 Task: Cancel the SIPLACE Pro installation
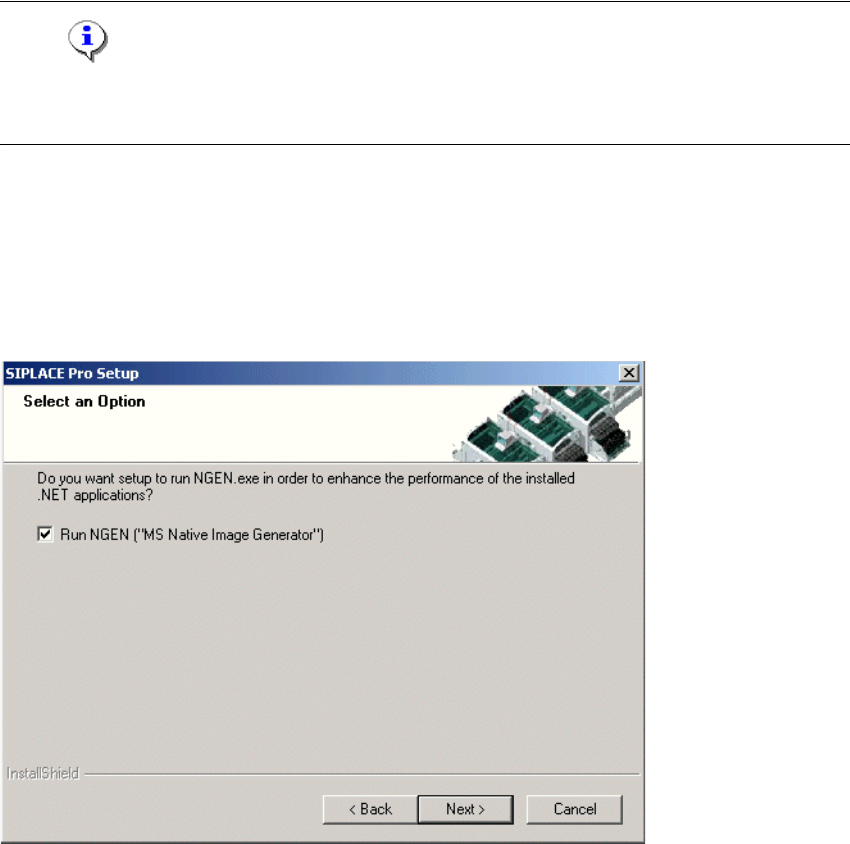tap(575, 809)
